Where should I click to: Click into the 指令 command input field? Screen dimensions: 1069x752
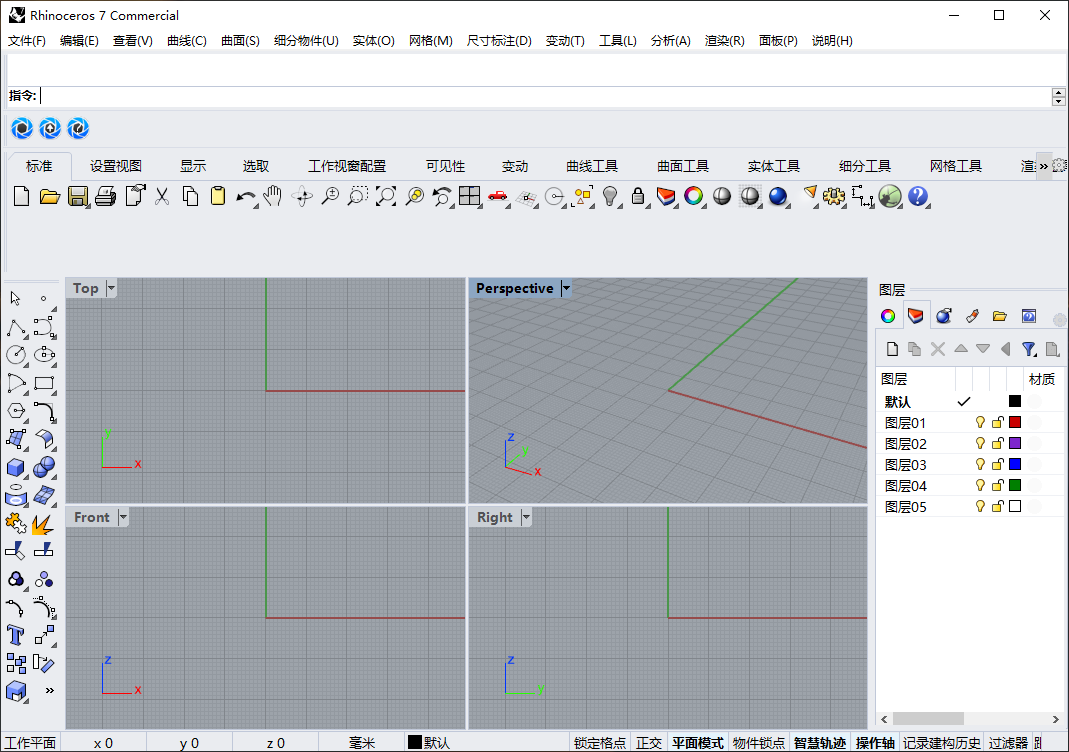click(545, 96)
